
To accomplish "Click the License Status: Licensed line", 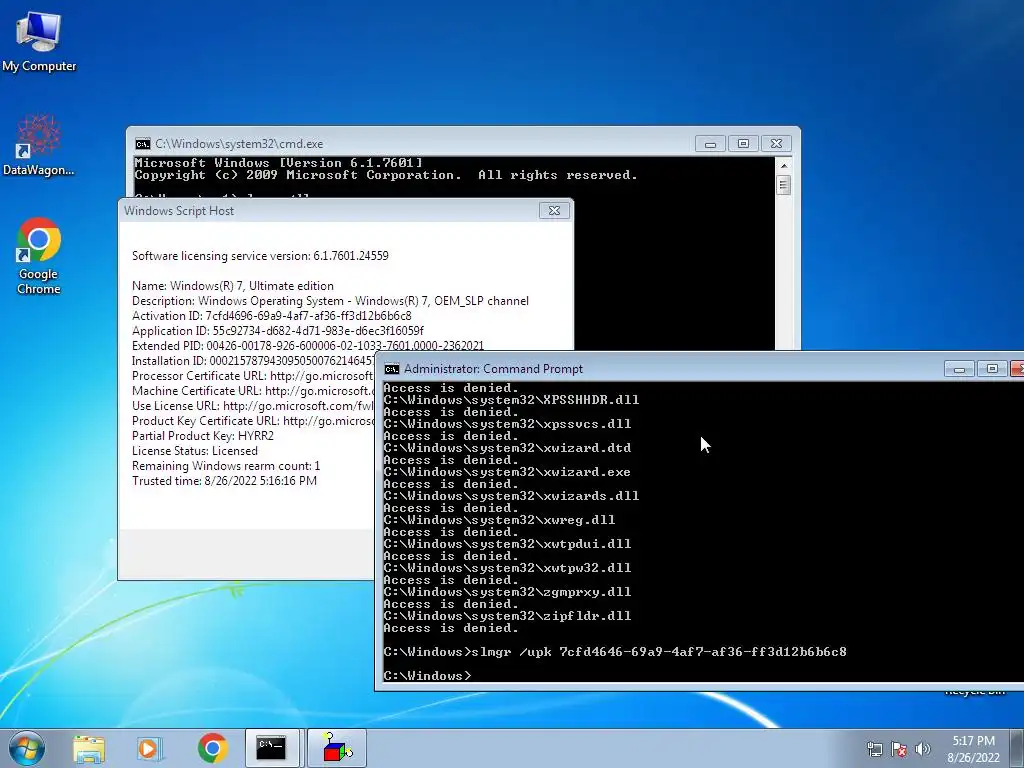I will point(195,451).
